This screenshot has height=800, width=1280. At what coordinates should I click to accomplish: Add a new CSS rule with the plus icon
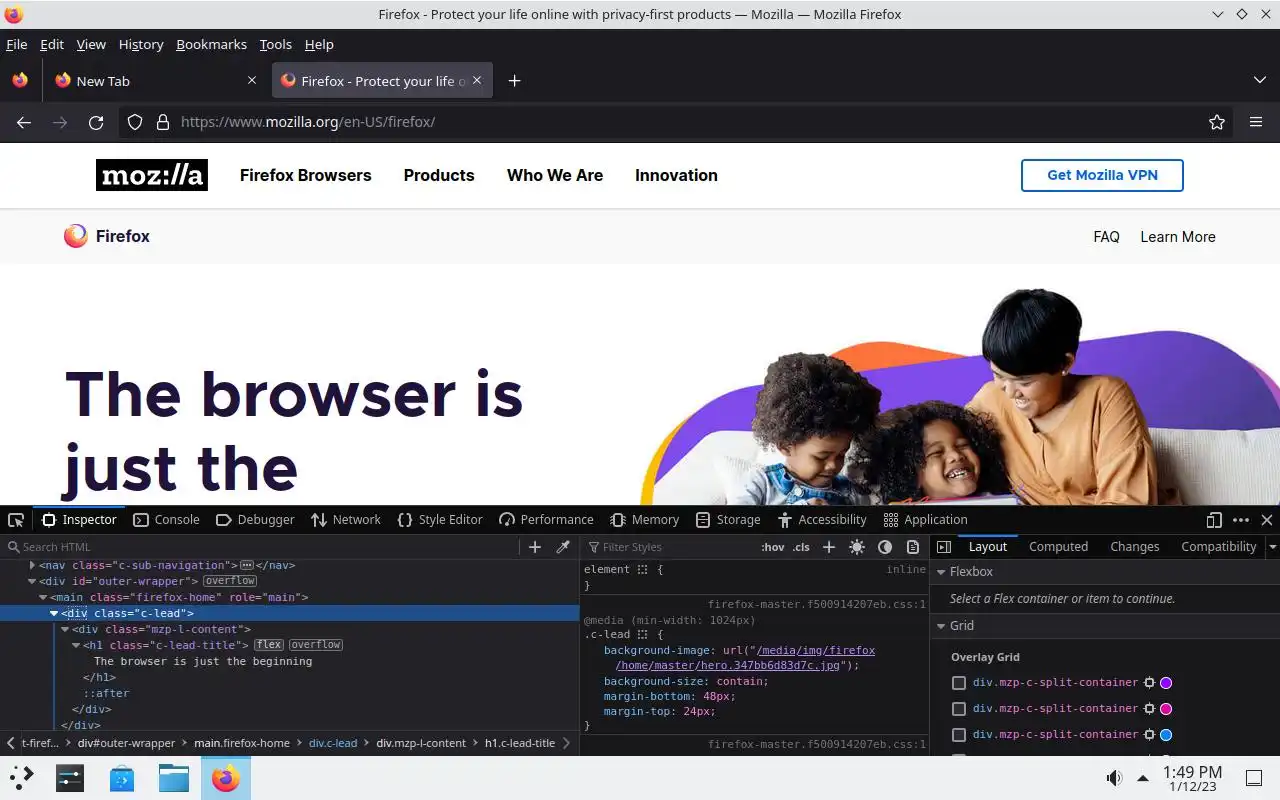[829, 547]
